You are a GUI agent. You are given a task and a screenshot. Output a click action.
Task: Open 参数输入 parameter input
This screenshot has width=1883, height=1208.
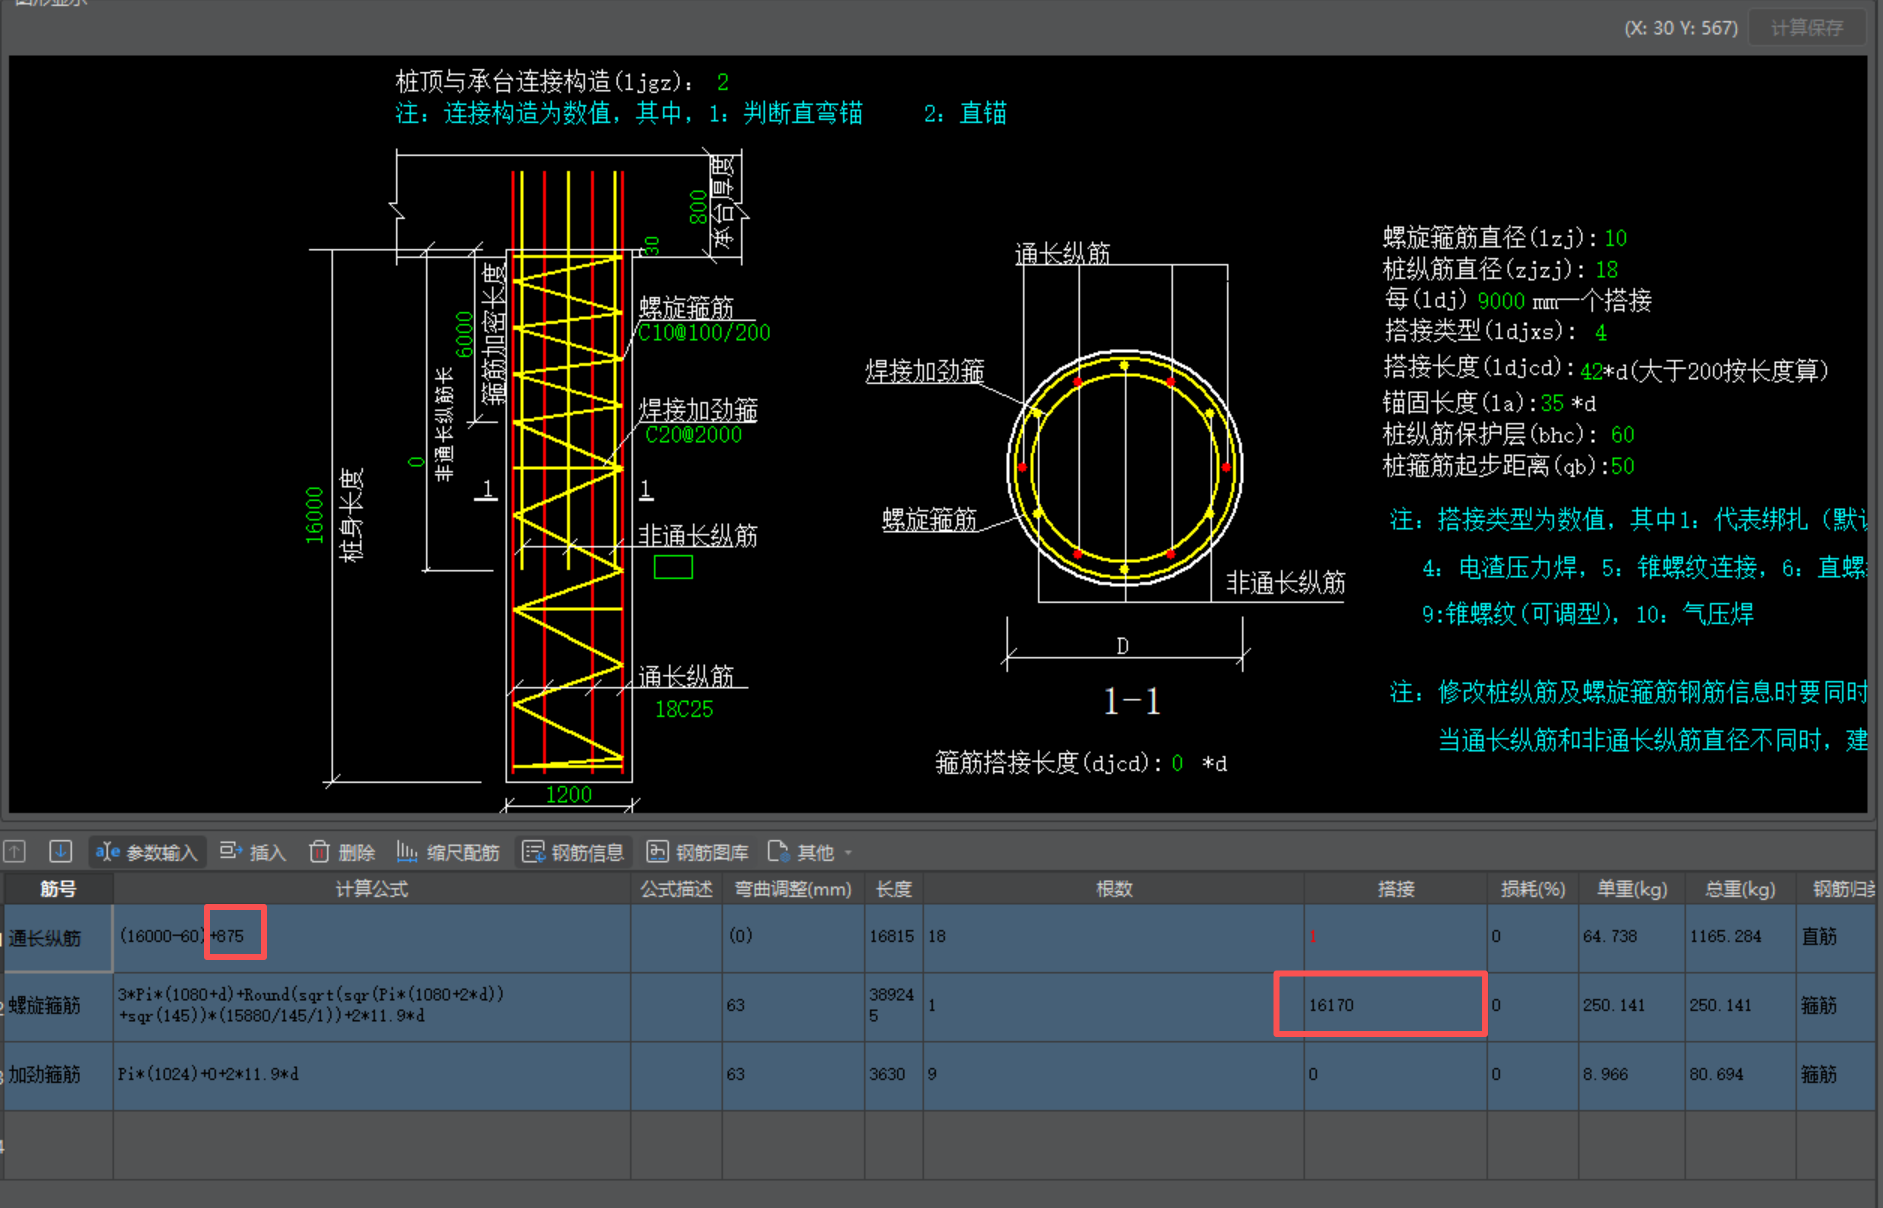[x=147, y=852]
